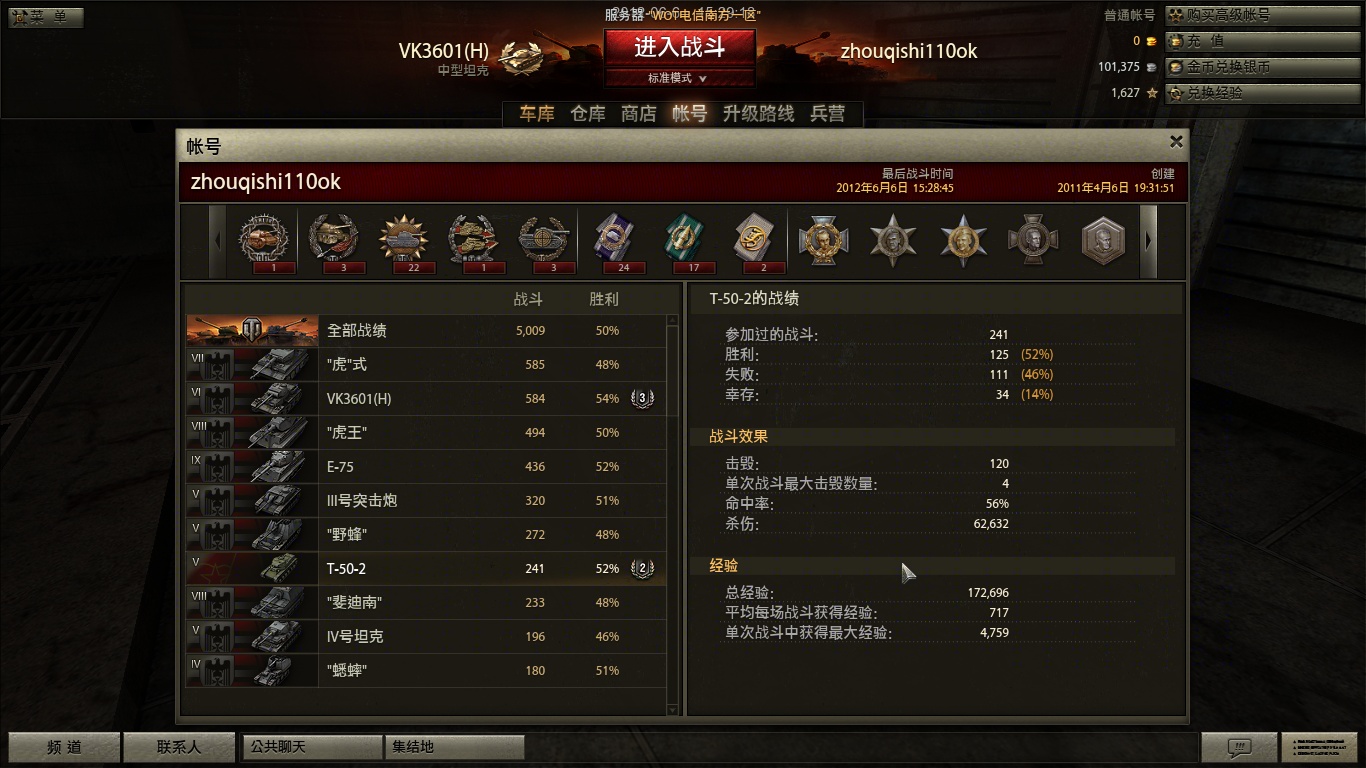Select the 全部战绩 overall stats row
1366x768 pixels.
tap(426, 330)
